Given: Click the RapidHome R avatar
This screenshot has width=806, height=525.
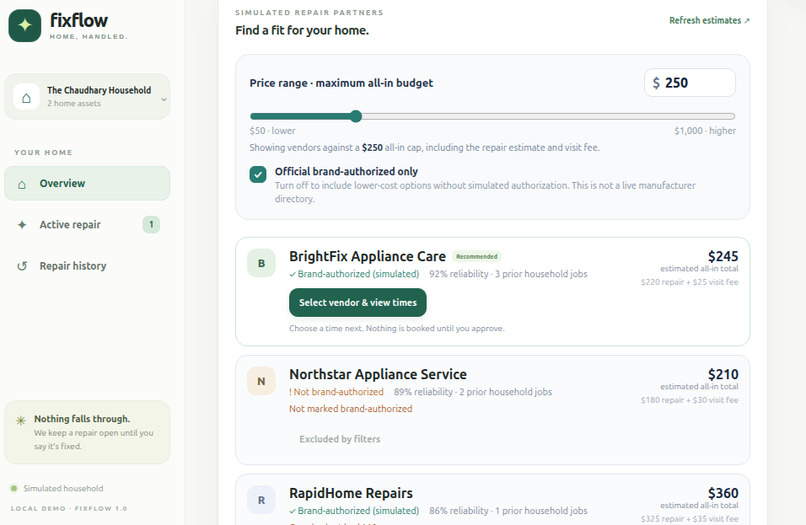Looking at the screenshot, I should point(261,500).
